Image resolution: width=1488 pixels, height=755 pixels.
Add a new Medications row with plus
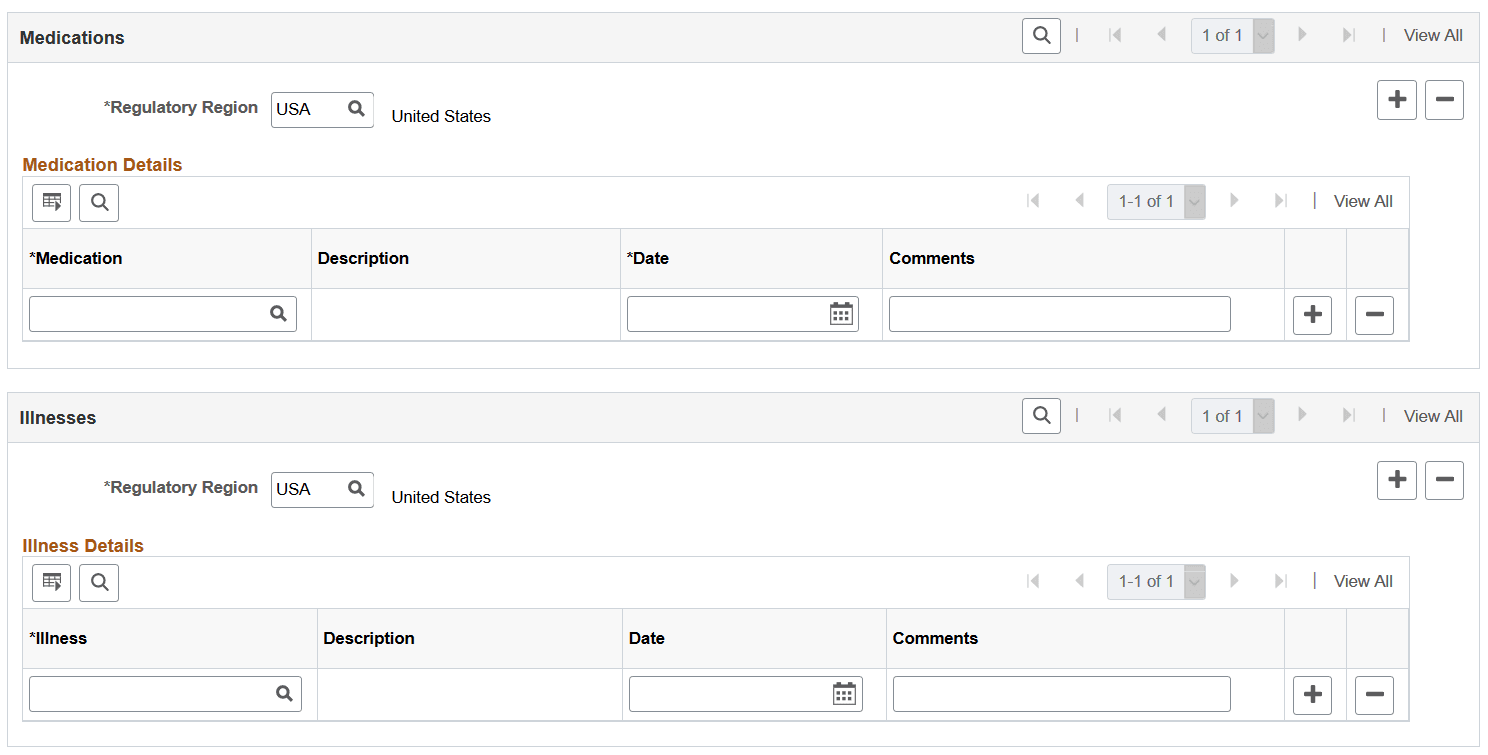pos(1397,100)
